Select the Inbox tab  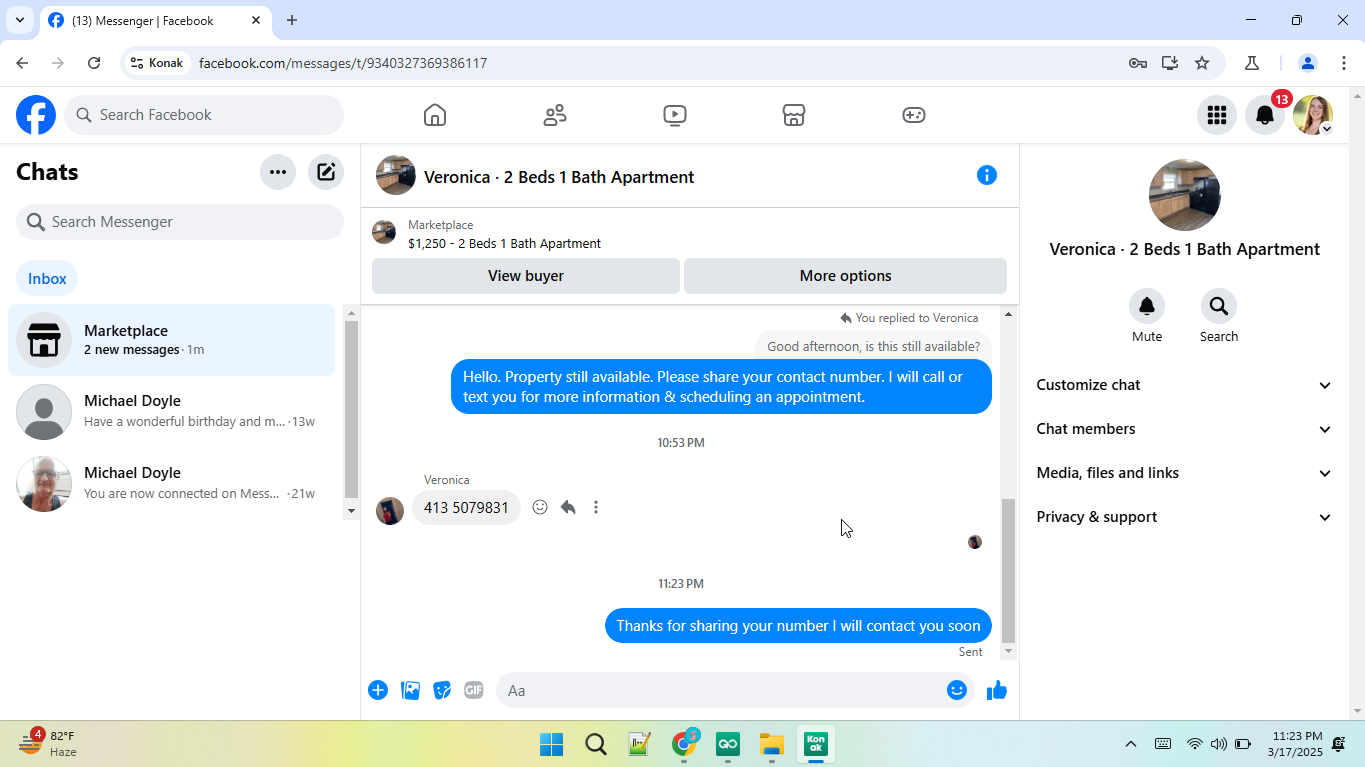(47, 279)
